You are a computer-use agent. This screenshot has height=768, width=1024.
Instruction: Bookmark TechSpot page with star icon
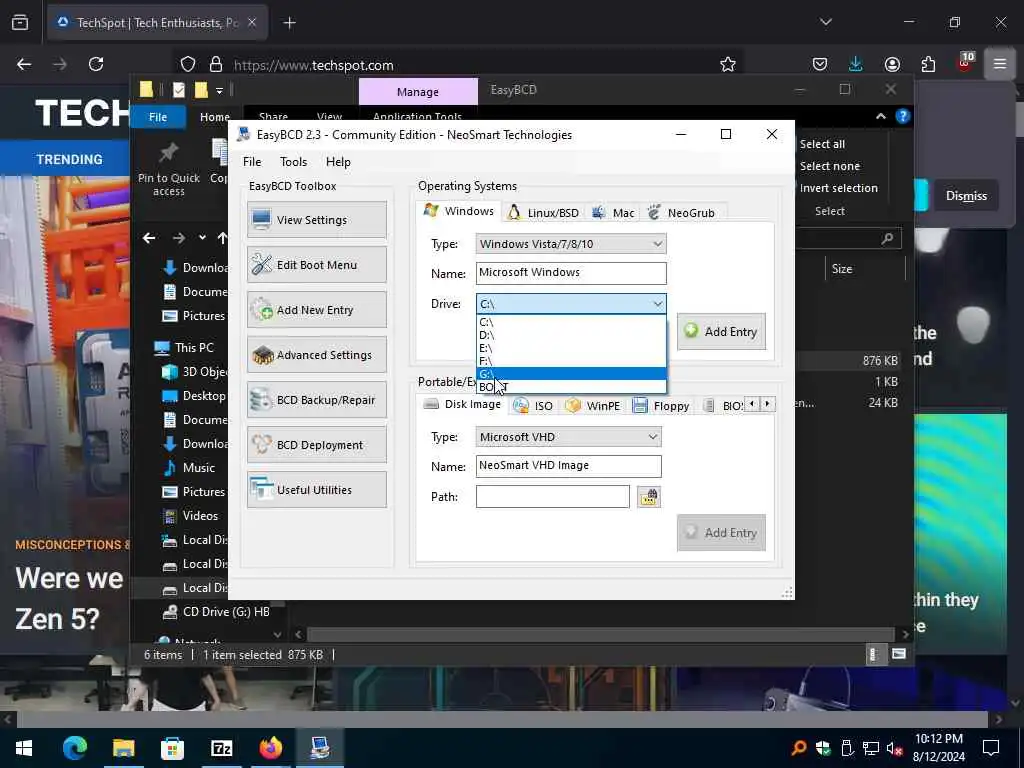(728, 65)
